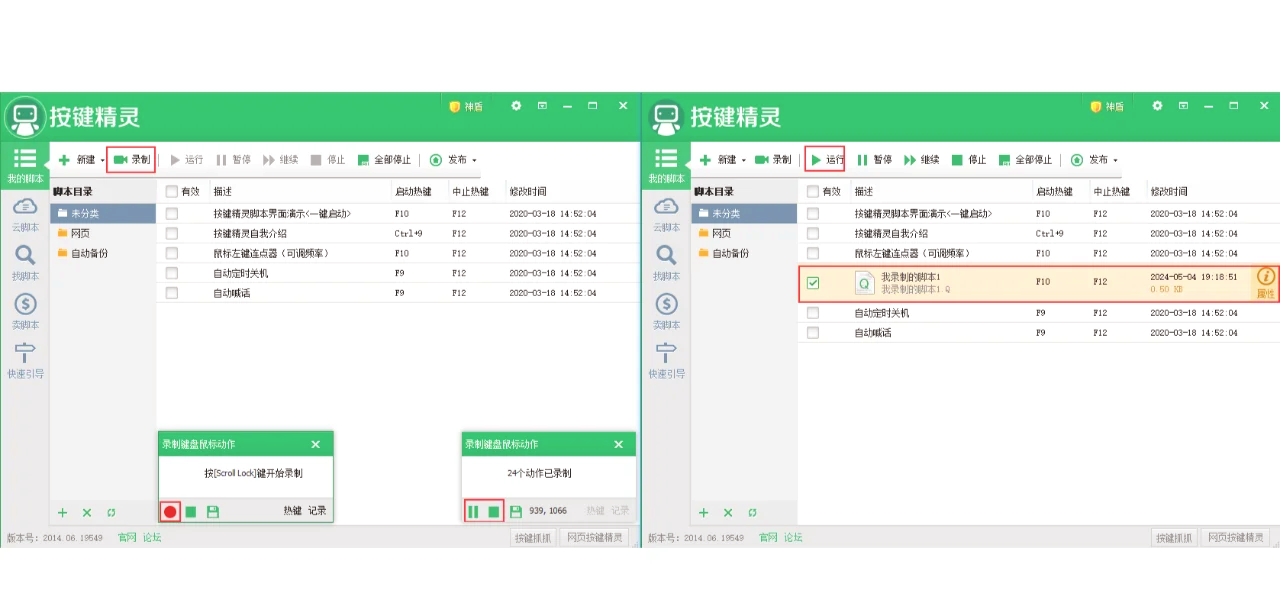Viewport: 1280px width, 609px height.
Task: Toggle 有效 header checkbox in left window
Action: coord(172,191)
